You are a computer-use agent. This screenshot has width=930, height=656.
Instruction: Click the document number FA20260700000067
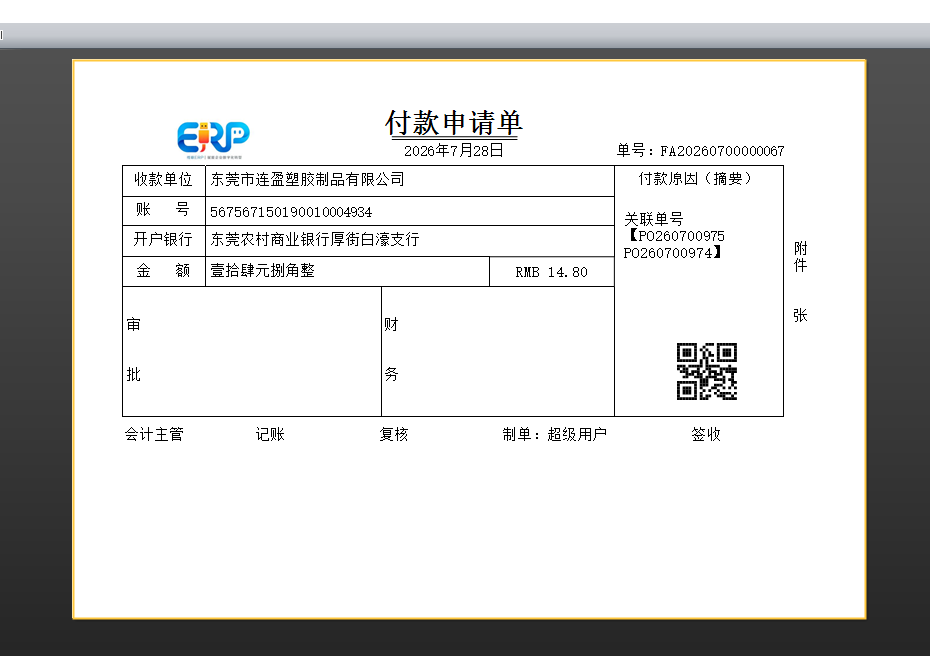pyautogui.click(x=722, y=151)
